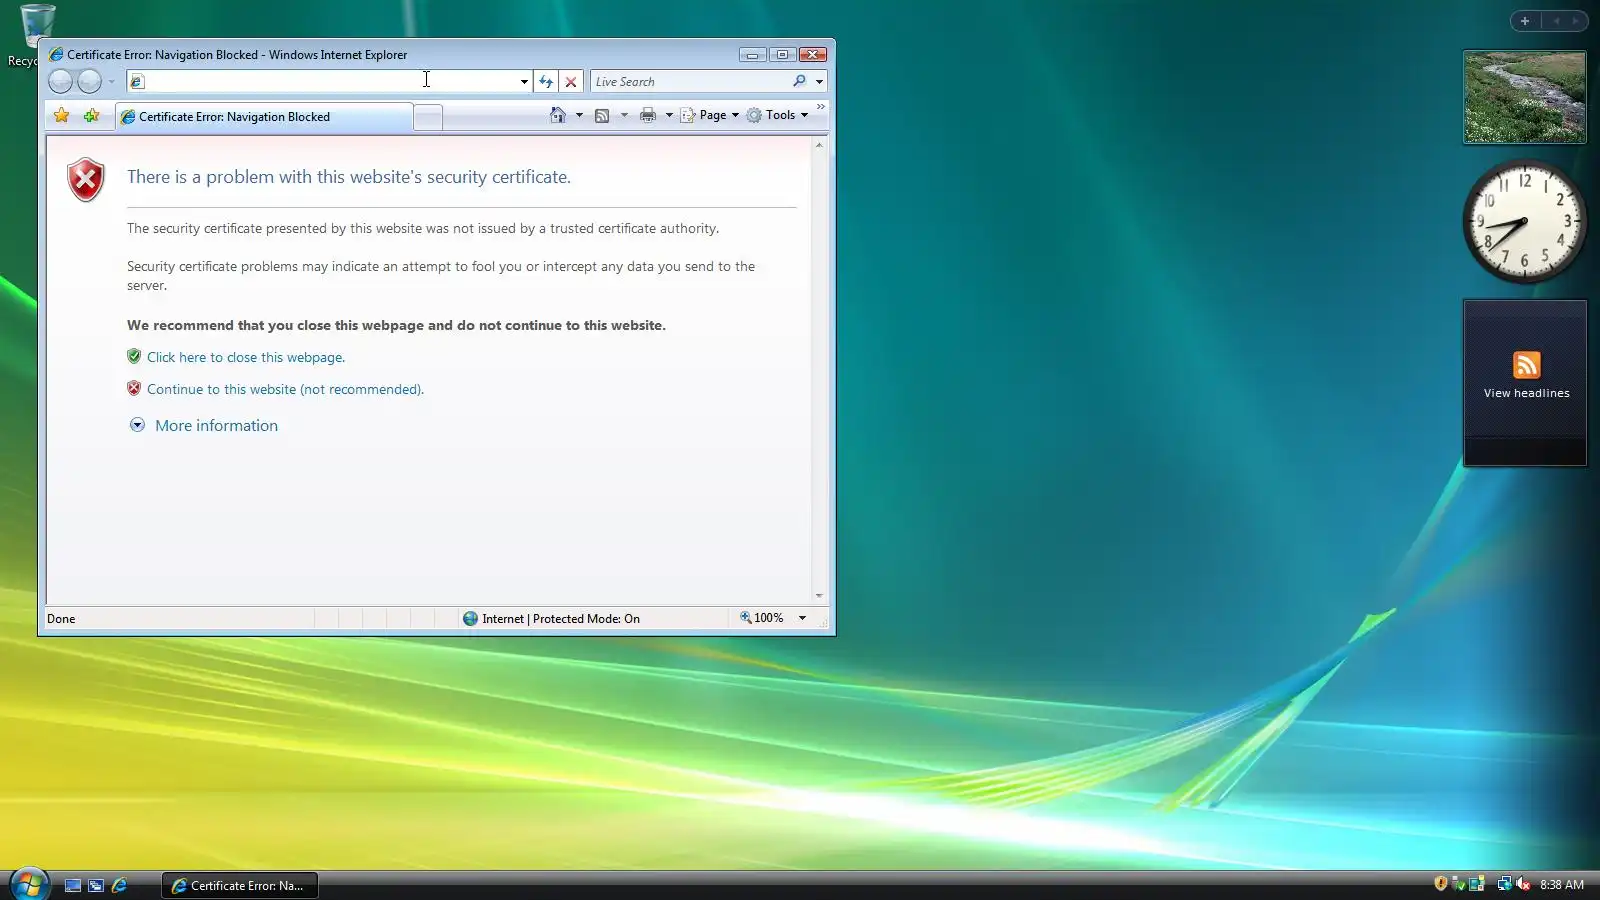
Task: Click the page scrollbar up arrow
Action: pyautogui.click(x=819, y=145)
